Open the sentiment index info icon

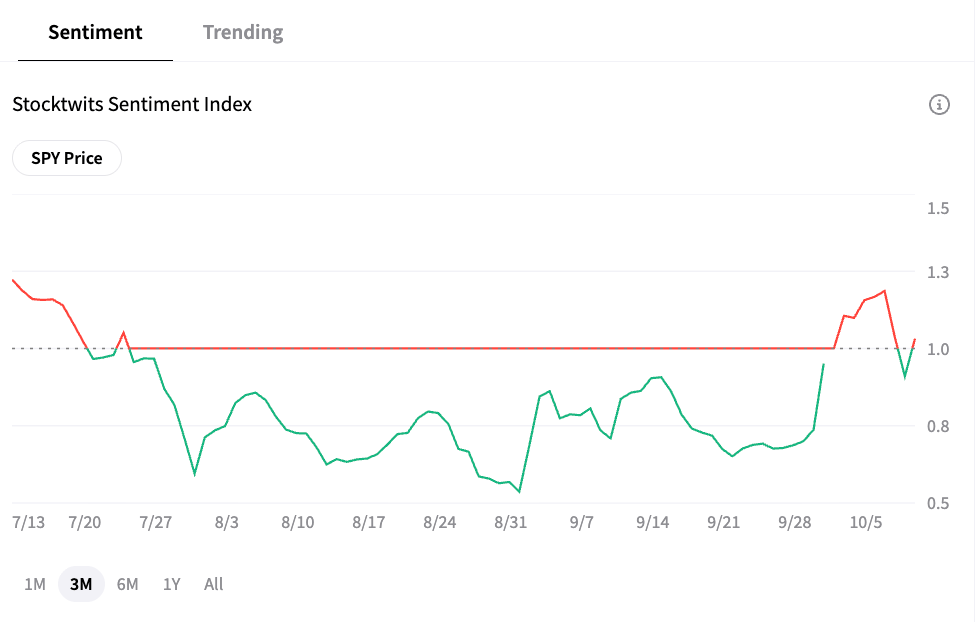tap(939, 104)
